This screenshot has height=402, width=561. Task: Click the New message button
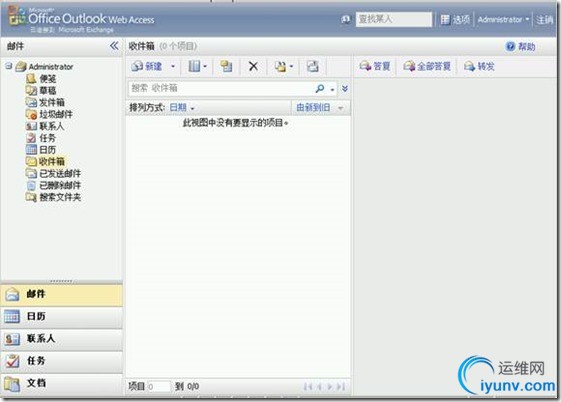(147, 66)
